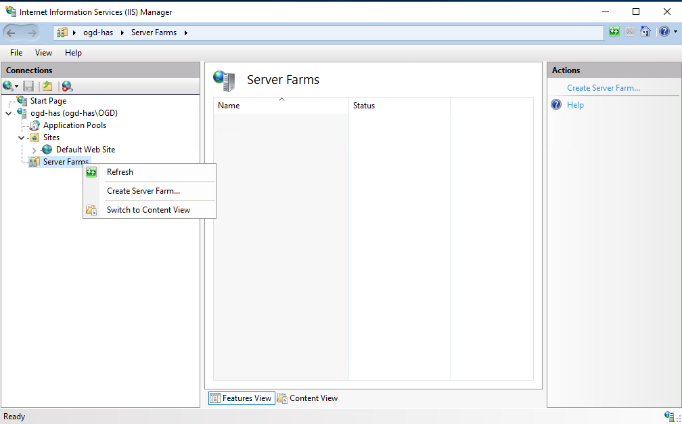This screenshot has width=682, height=424.
Task: Switch to the Content View tab
Action: (308, 398)
